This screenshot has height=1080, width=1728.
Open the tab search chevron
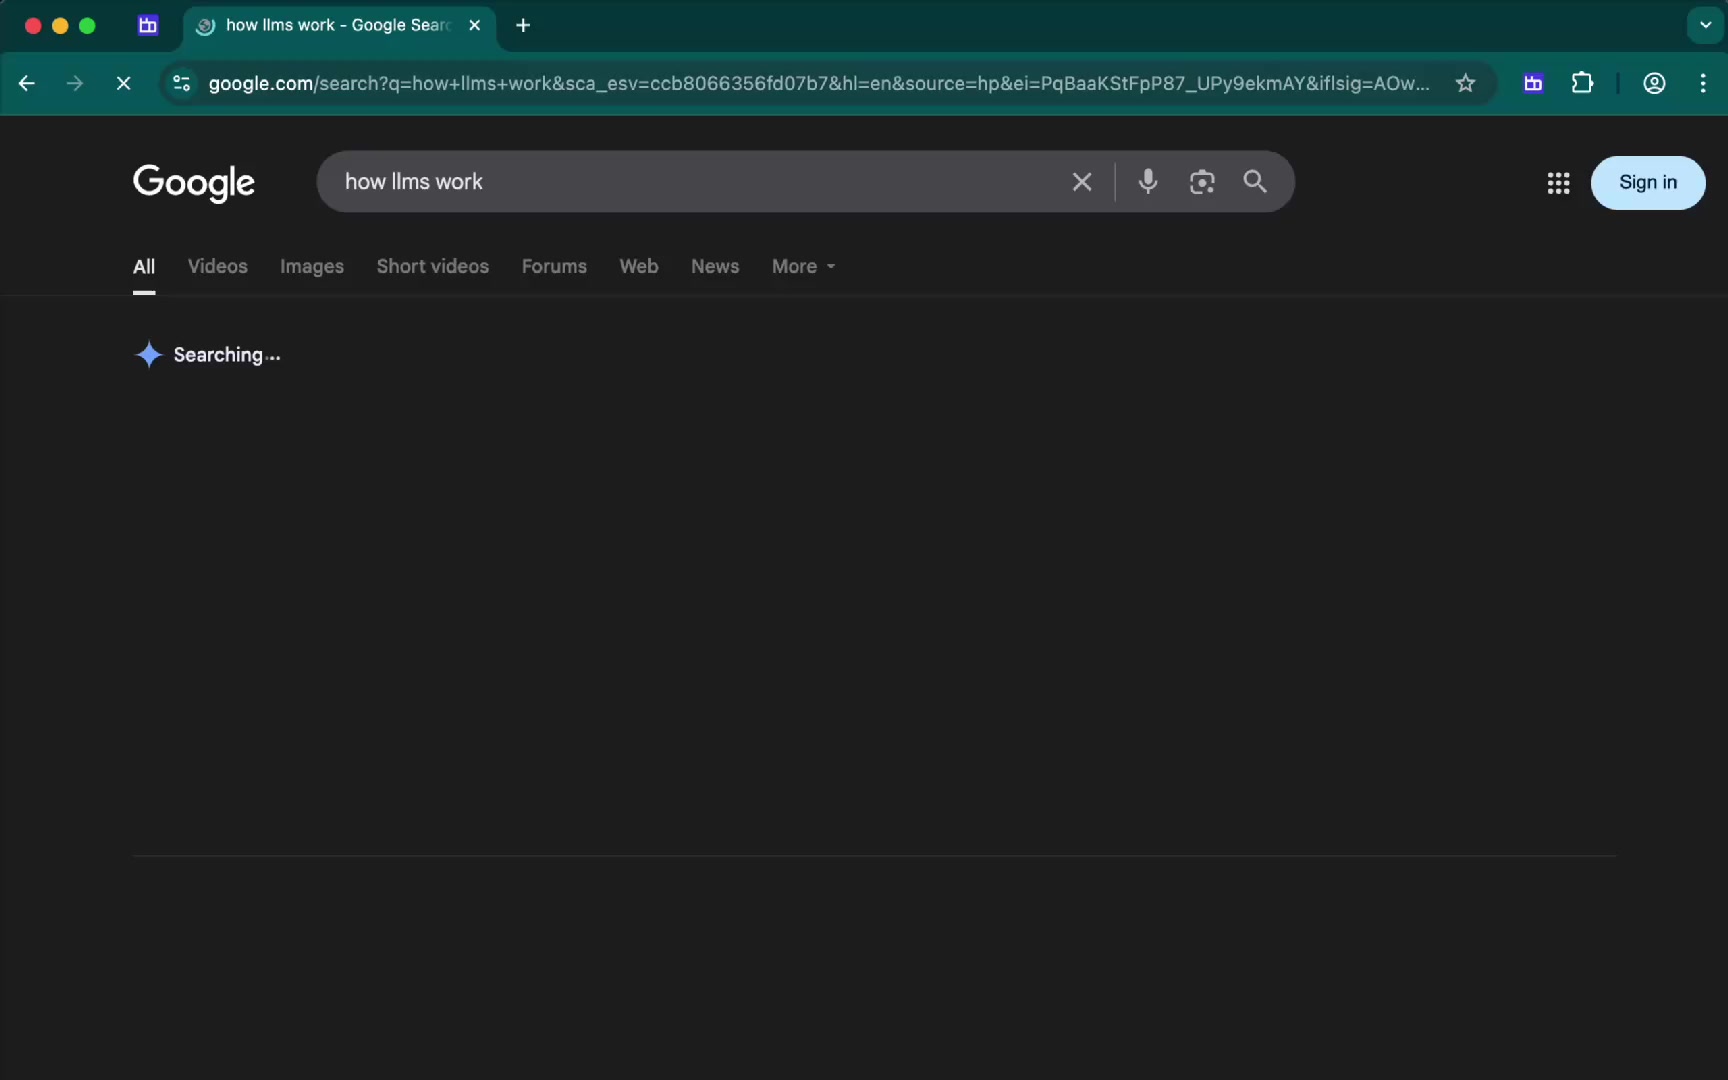pyautogui.click(x=1703, y=25)
